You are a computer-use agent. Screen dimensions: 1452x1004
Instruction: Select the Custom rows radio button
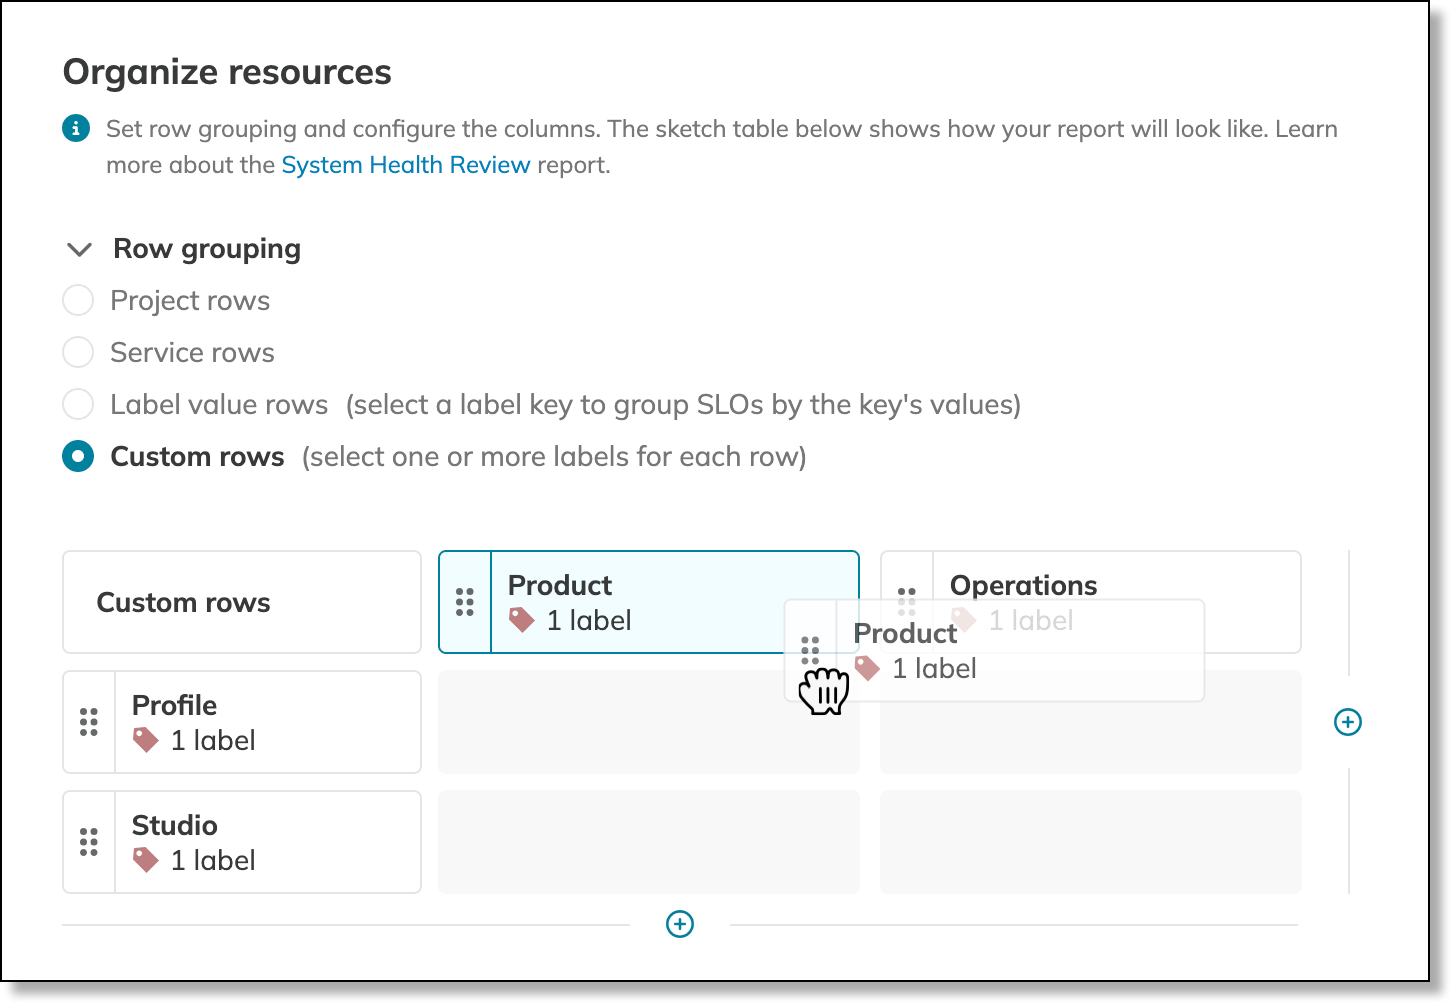78,457
